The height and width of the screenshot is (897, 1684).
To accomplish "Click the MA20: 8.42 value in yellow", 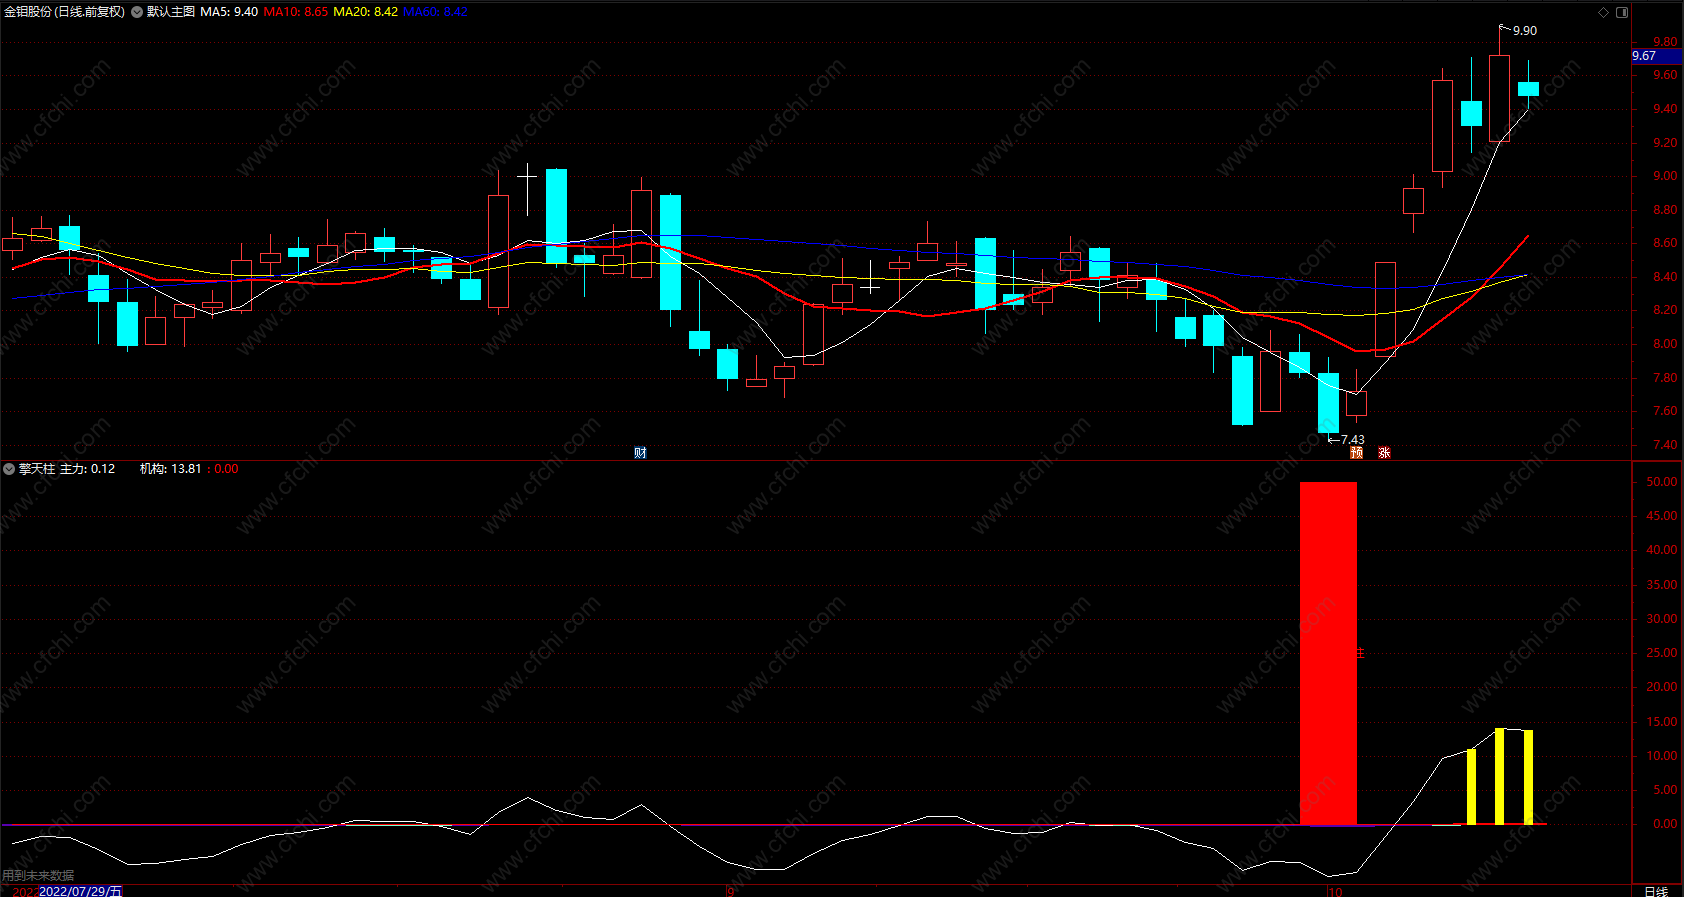I will click(x=365, y=12).
